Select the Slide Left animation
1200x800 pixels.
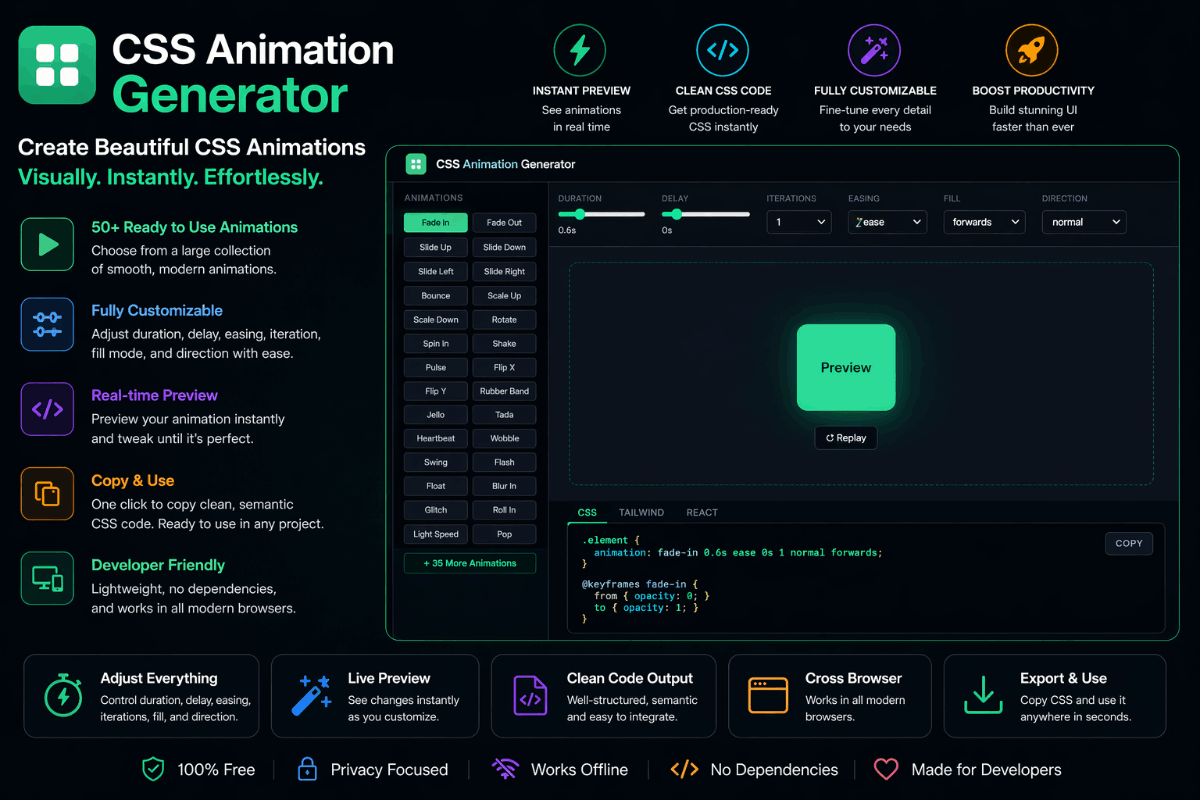(x=436, y=271)
